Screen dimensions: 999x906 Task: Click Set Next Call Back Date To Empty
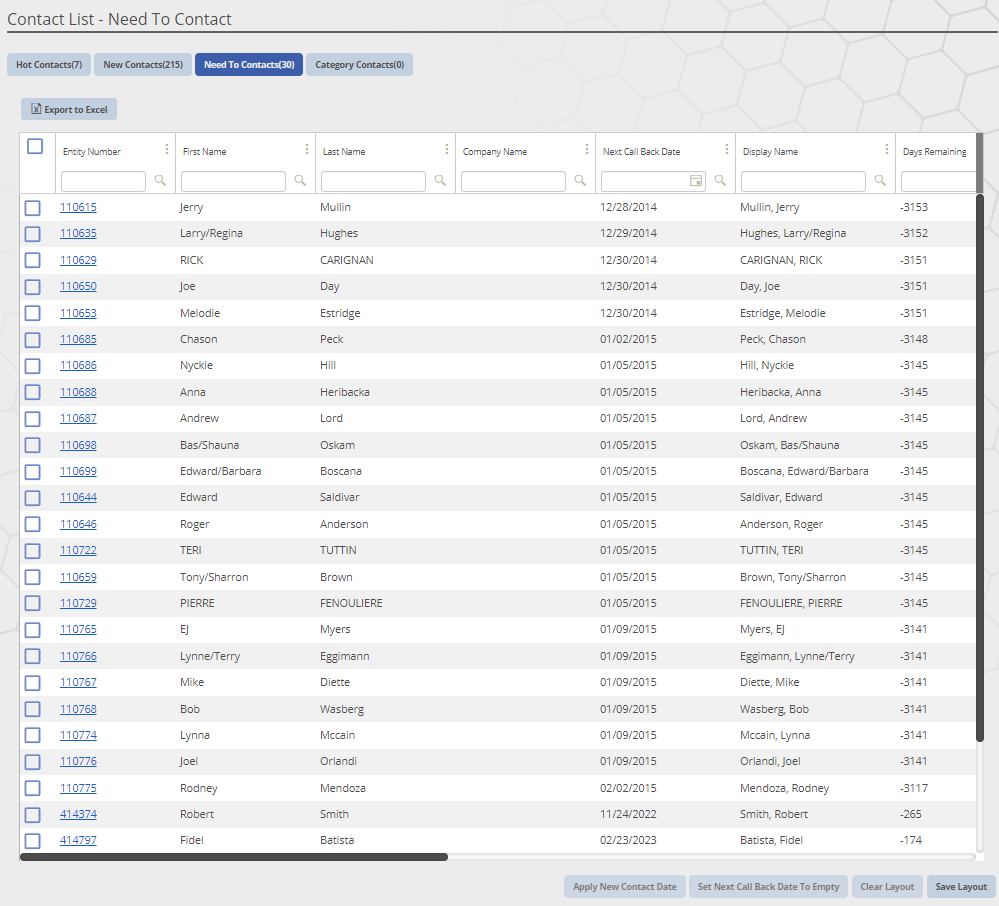[768, 886]
